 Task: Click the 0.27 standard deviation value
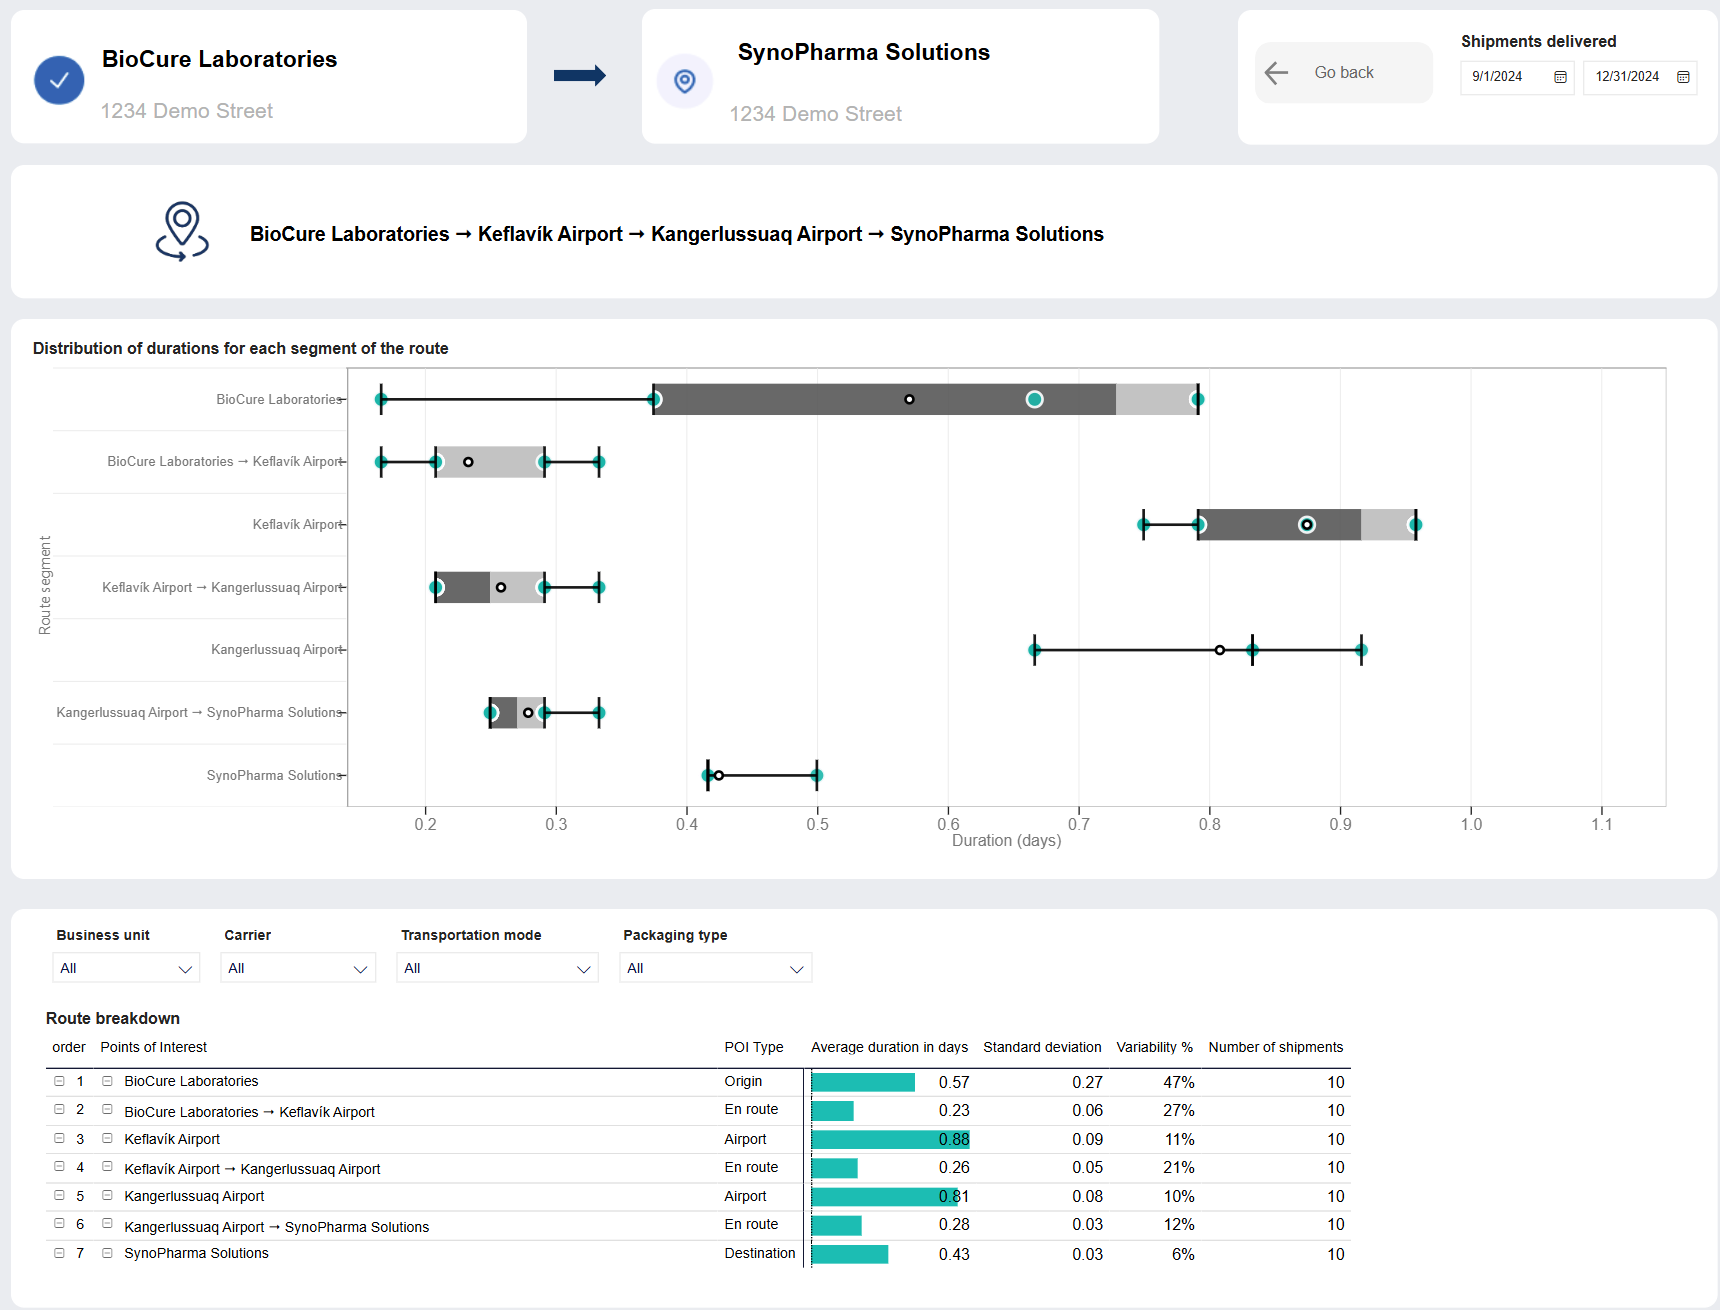pyautogui.click(x=1087, y=1082)
